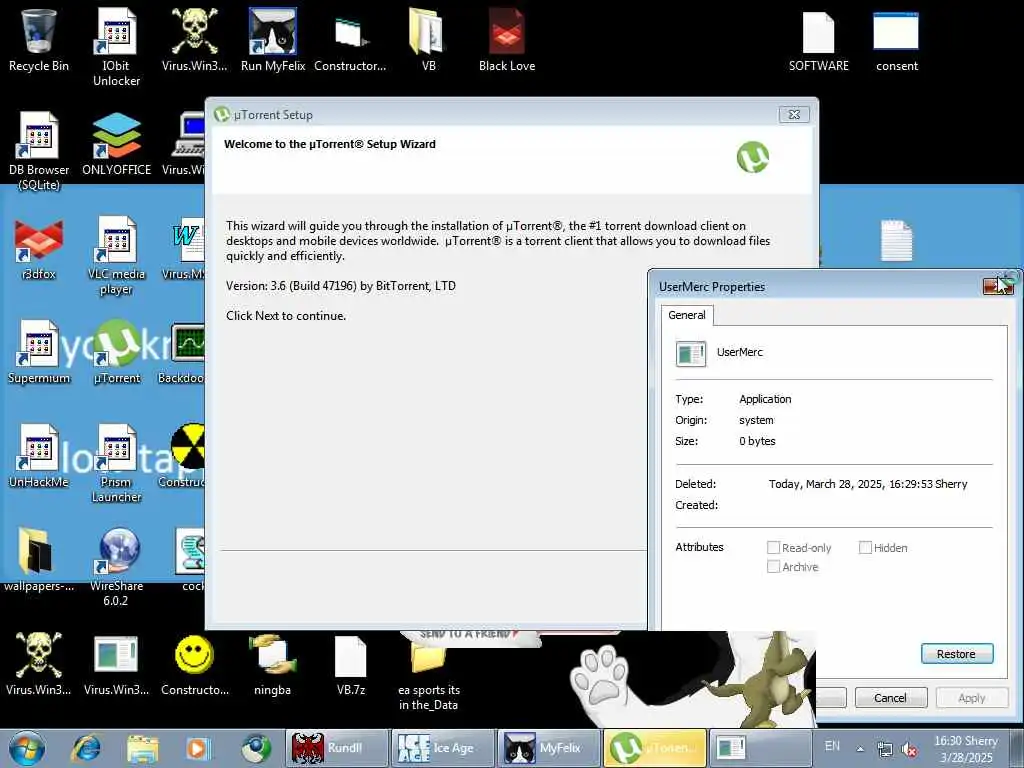The width and height of the screenshot is (1024, 768).
Task: Click the UserMerc name in Properties
Action: [x=739, y=352]
